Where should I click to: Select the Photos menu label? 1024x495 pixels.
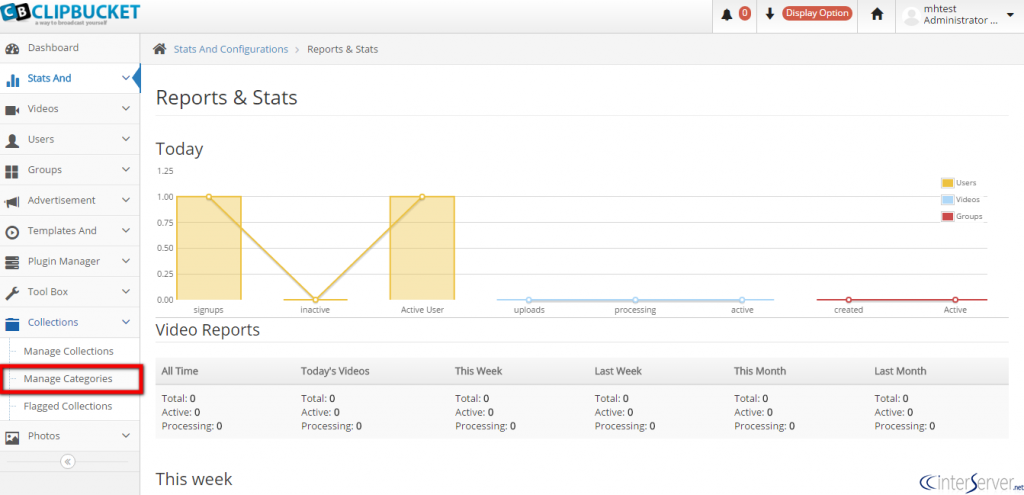tap(44, 436)
